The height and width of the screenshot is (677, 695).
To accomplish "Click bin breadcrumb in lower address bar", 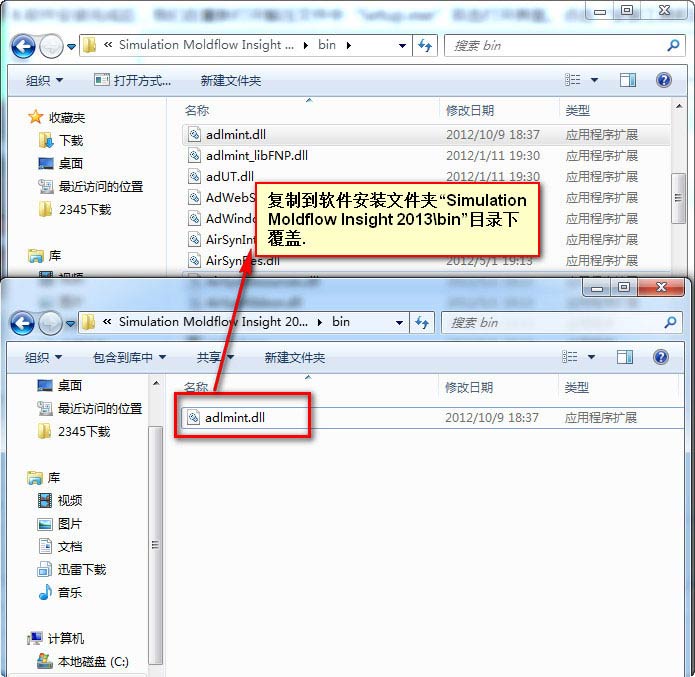I will (340, 322).
